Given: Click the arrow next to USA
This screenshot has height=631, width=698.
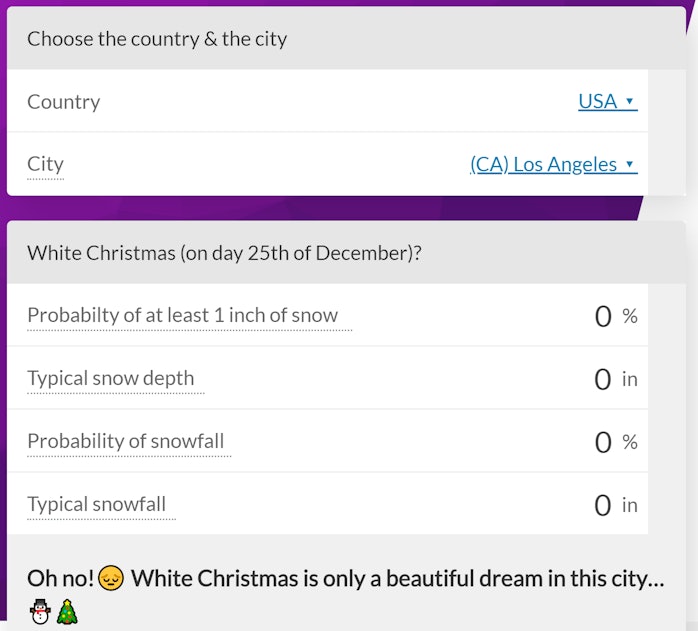Looking at the screenshot, I should click(629, 101).
